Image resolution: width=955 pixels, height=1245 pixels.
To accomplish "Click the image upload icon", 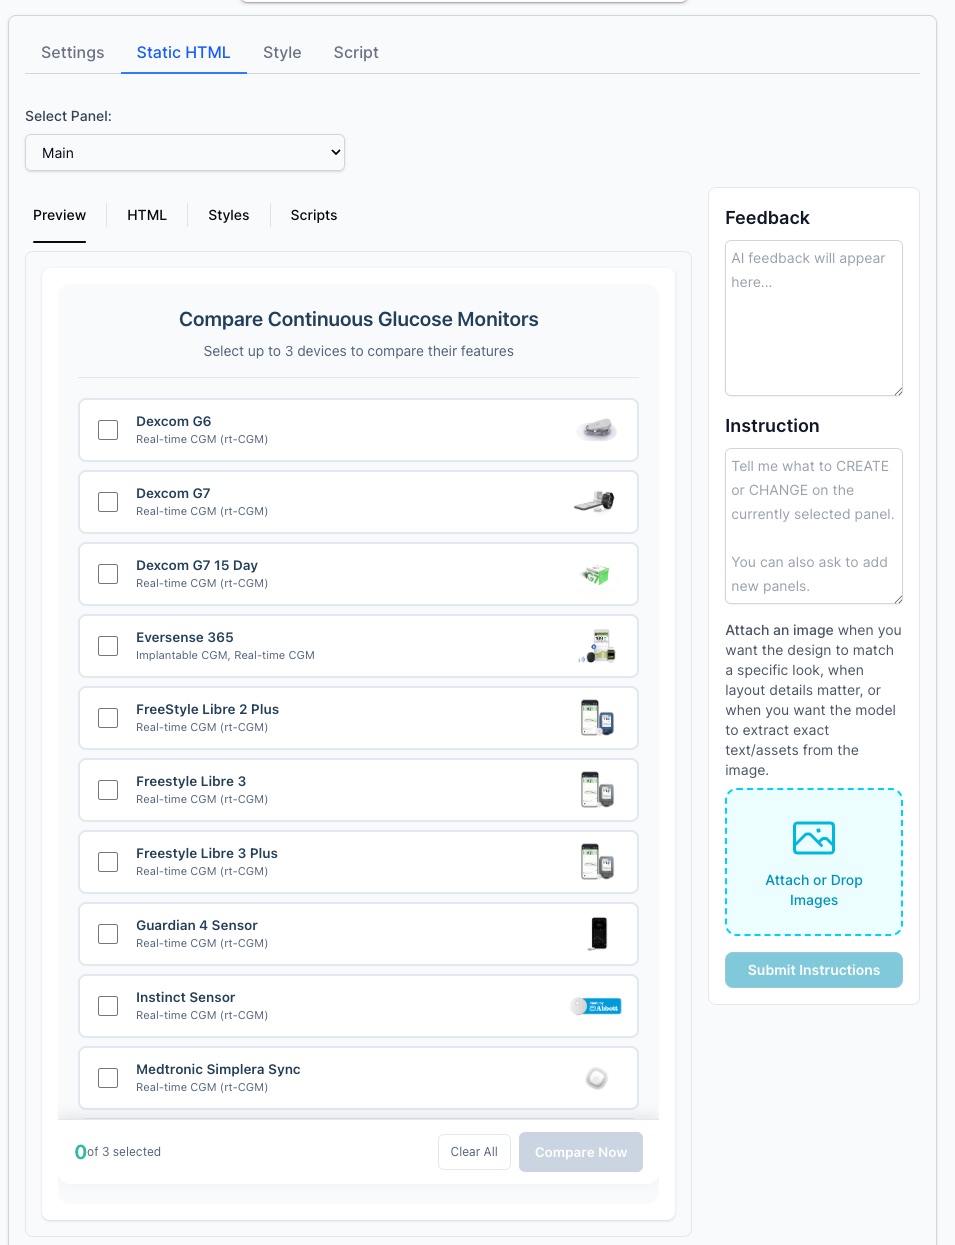I will [x=813, y=838].
